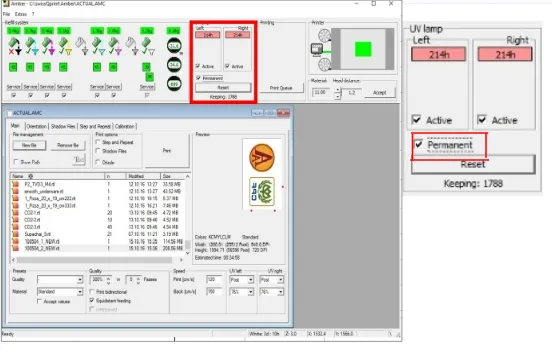Switch to the Calibration tab
This screenshot has height=361, width=552.
(x=125, y=126)
